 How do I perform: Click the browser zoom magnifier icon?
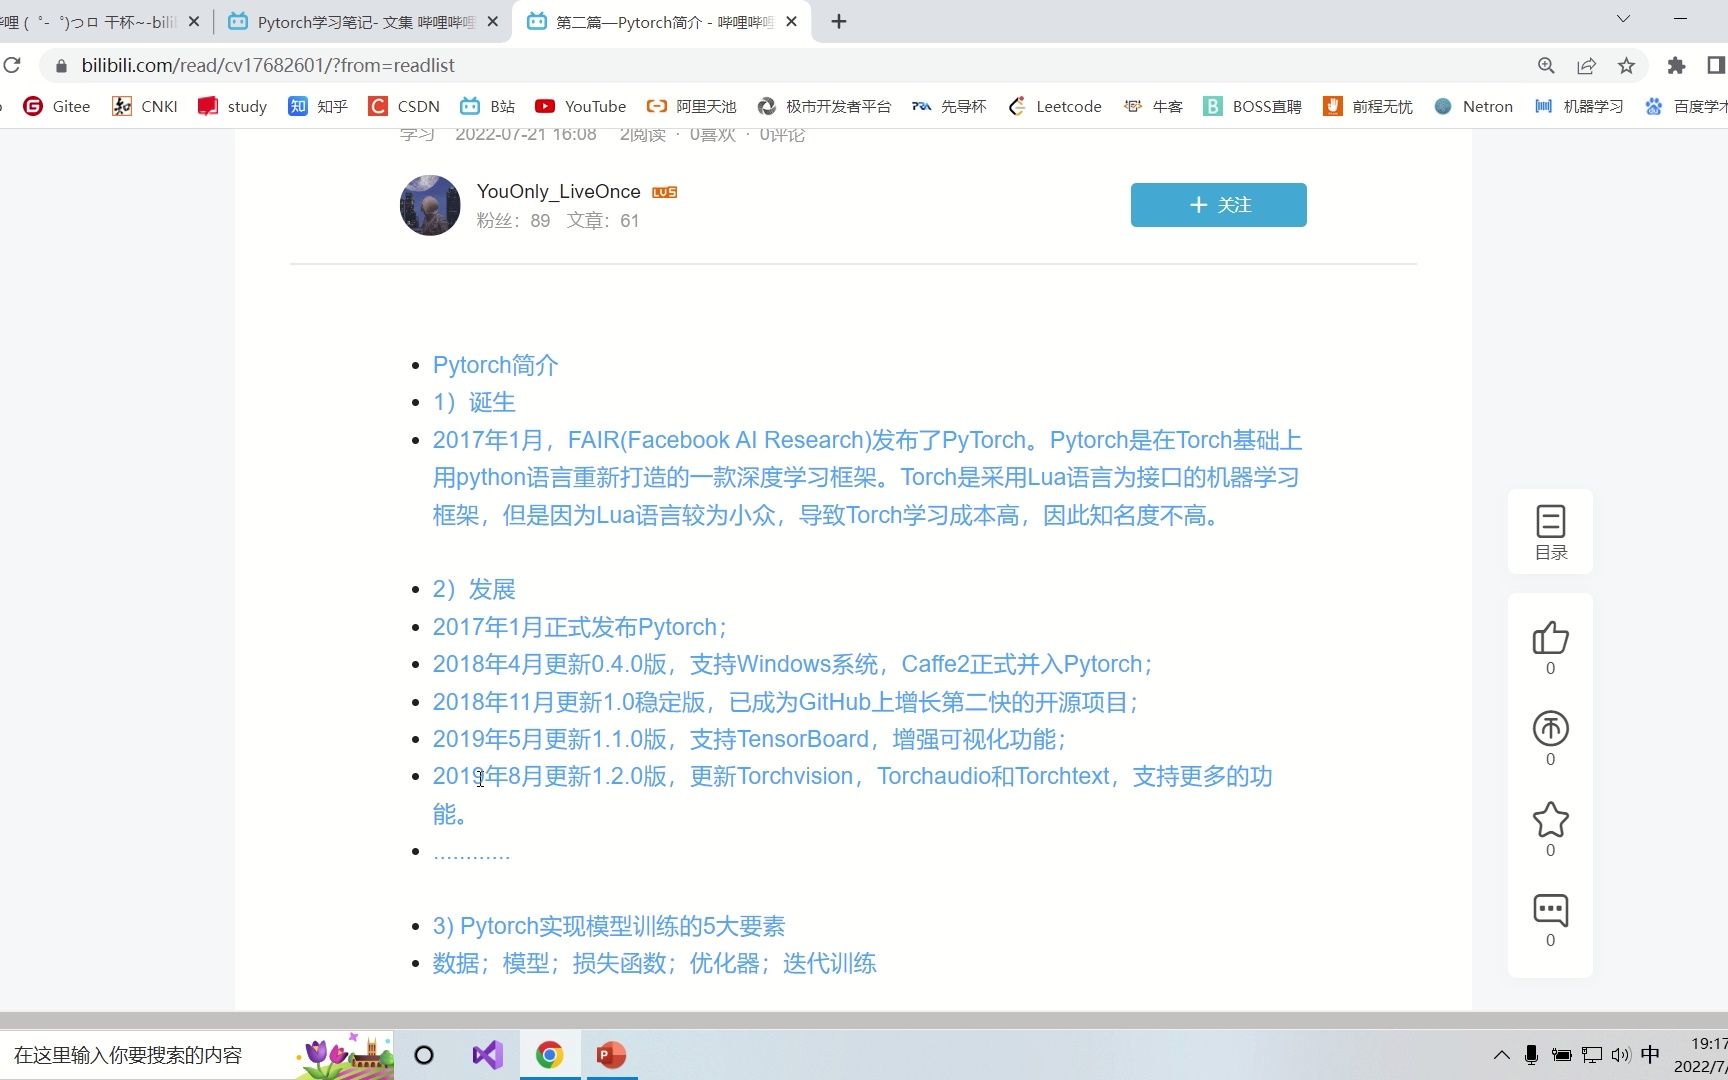pos(1546,65)
